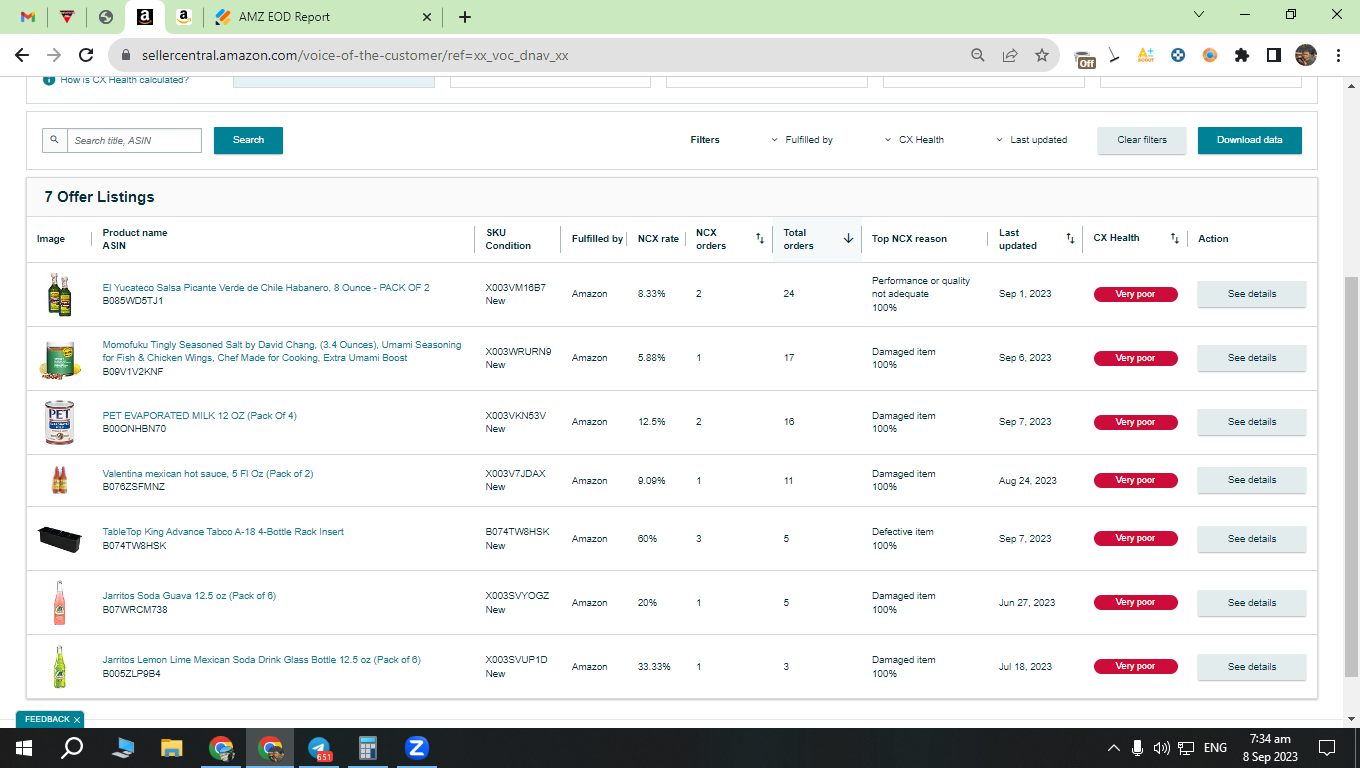Expand the Last updated filter
Viewport: 1360px width, 768px height.
pos(1031,140)
